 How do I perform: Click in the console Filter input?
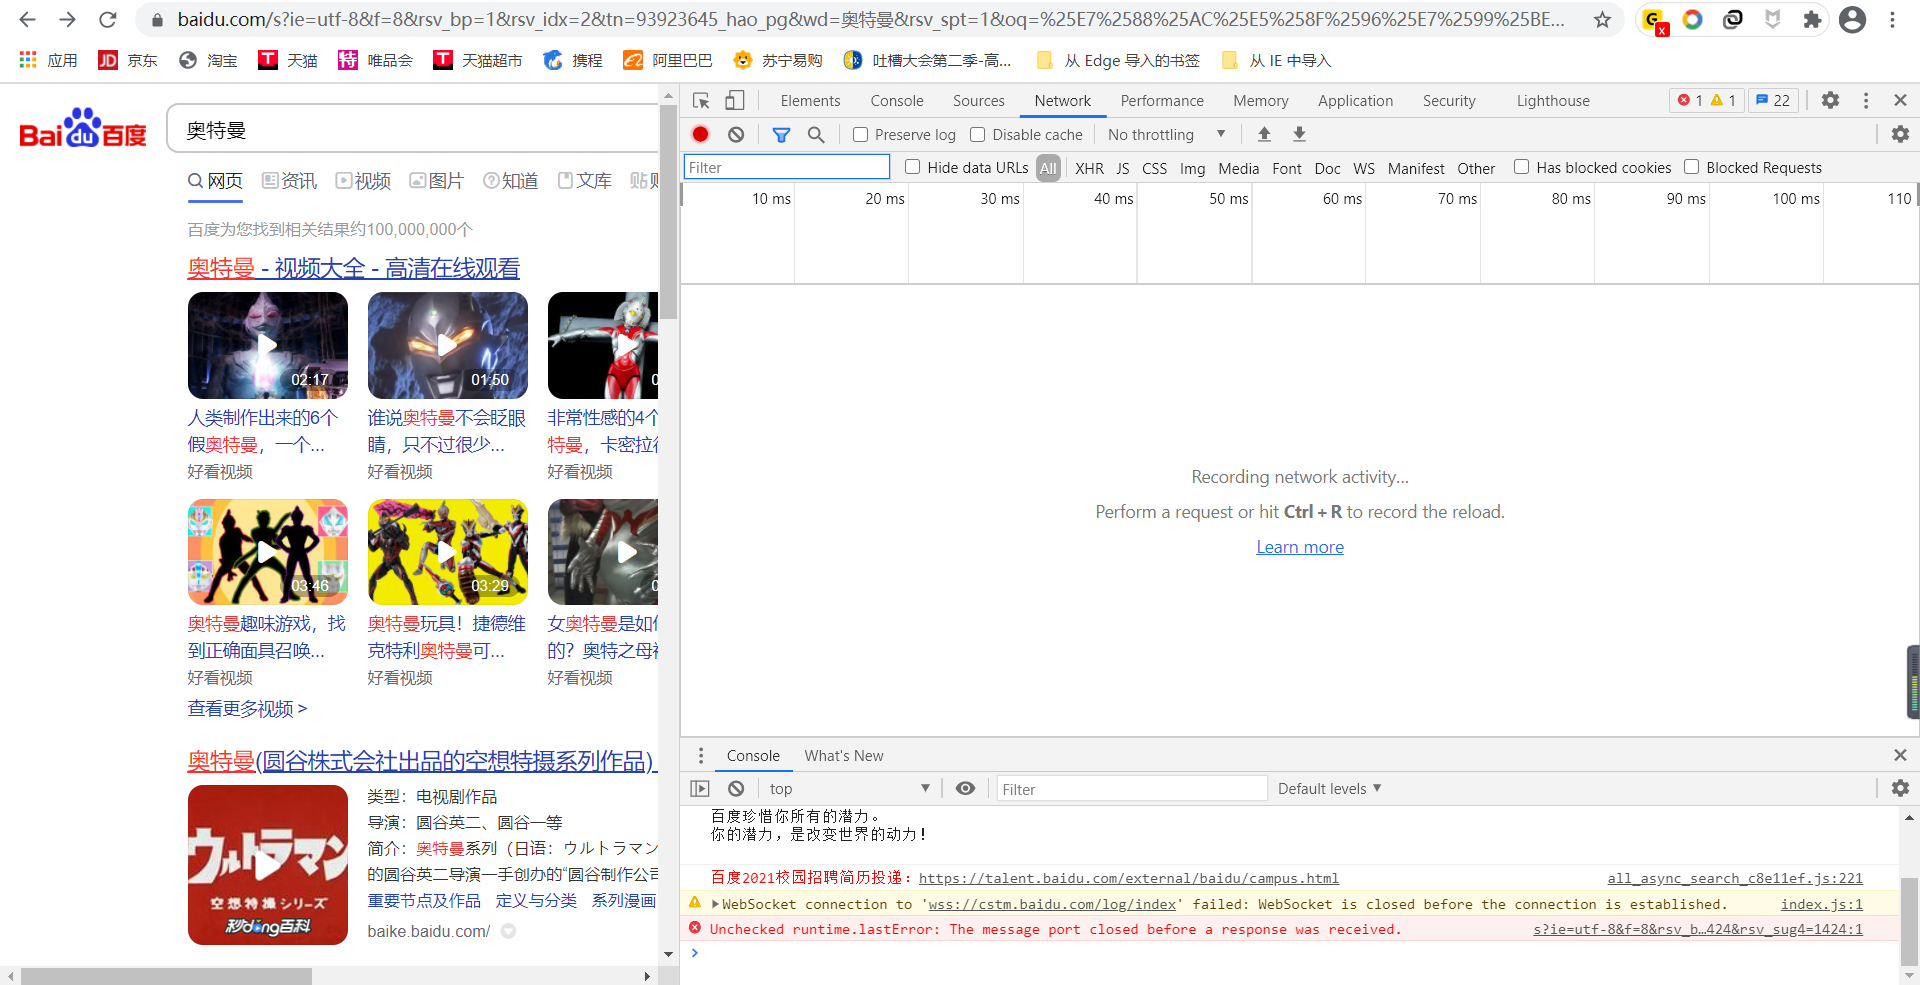click(1131, 788)
